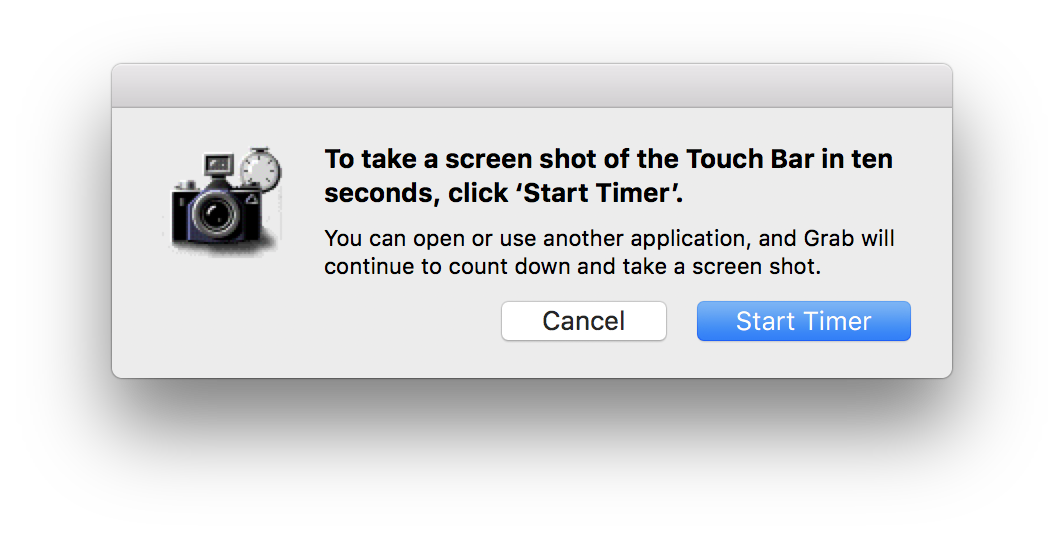Click the phrase 'count down' in the description
Viewport: 1064px width, 538px height.
pyautogui.click(x=509, y=267)
